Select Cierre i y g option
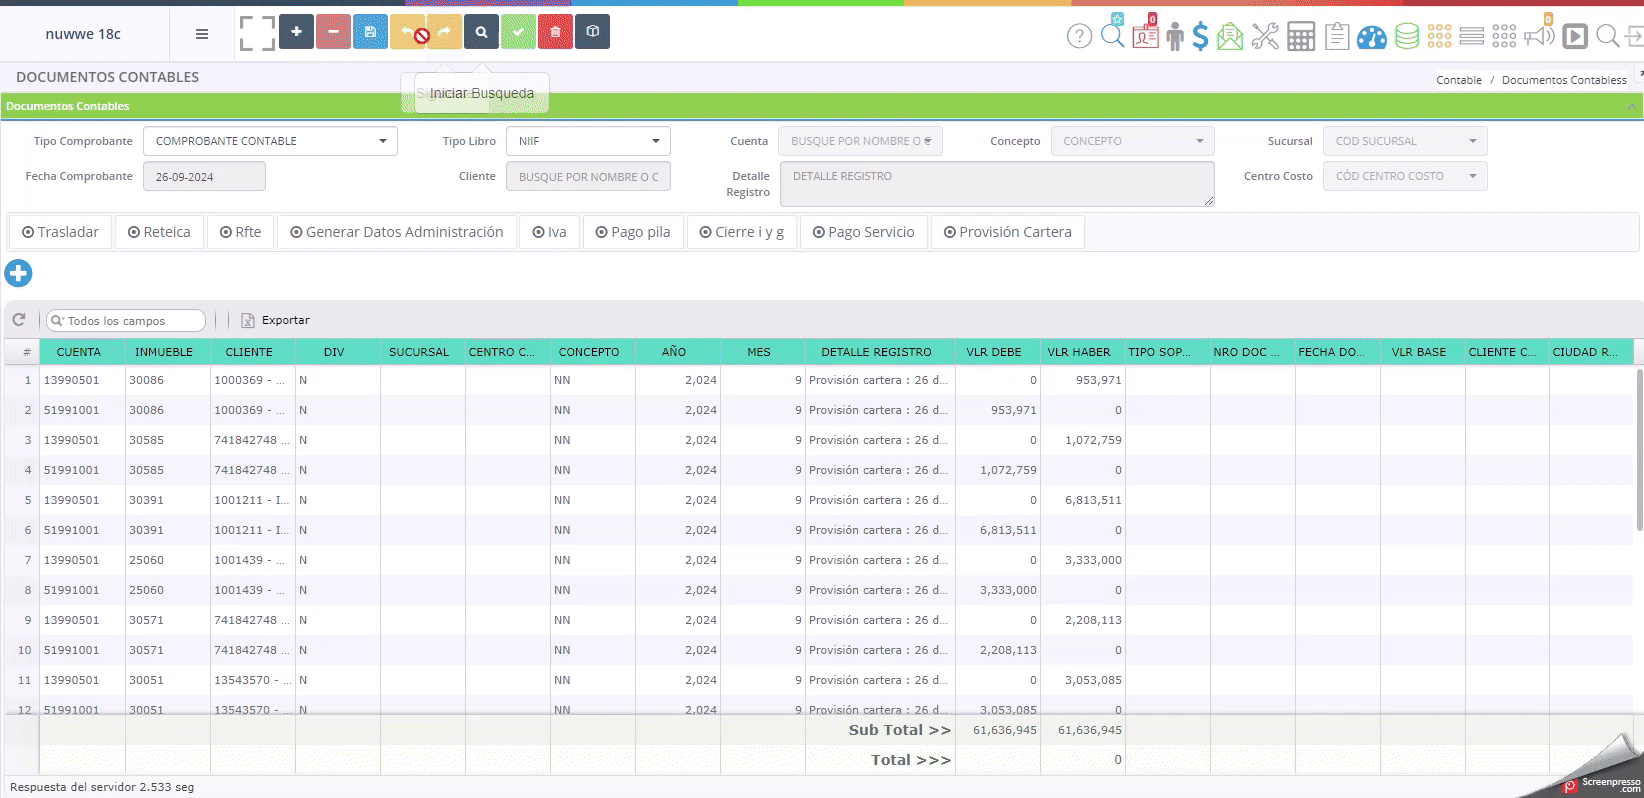The width and height of the screenshot is (1644, 798). pyautogui.click(x=741, y=232)
